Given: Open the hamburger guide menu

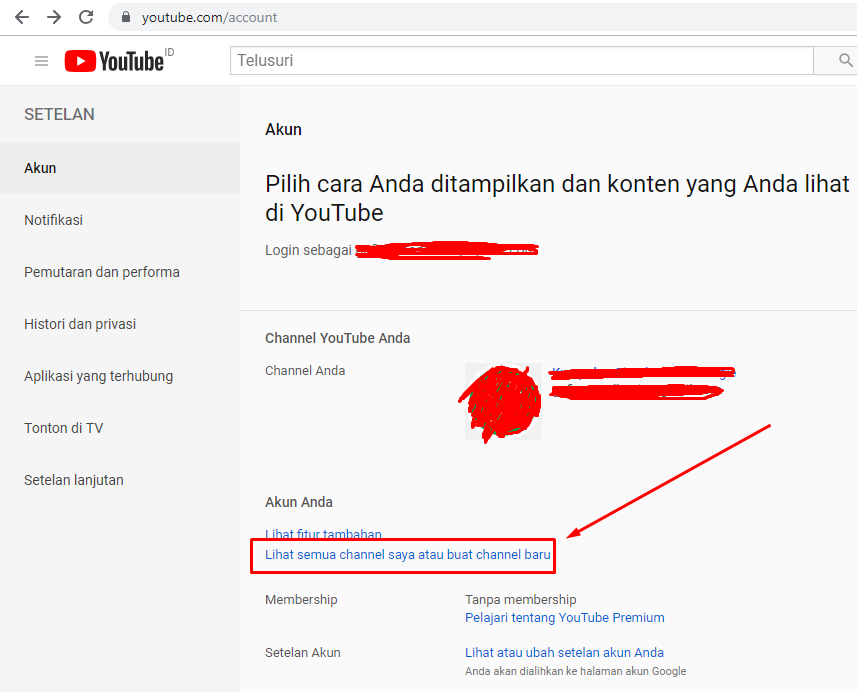Looking at the screenshot, I should click(x=42, y=61).
